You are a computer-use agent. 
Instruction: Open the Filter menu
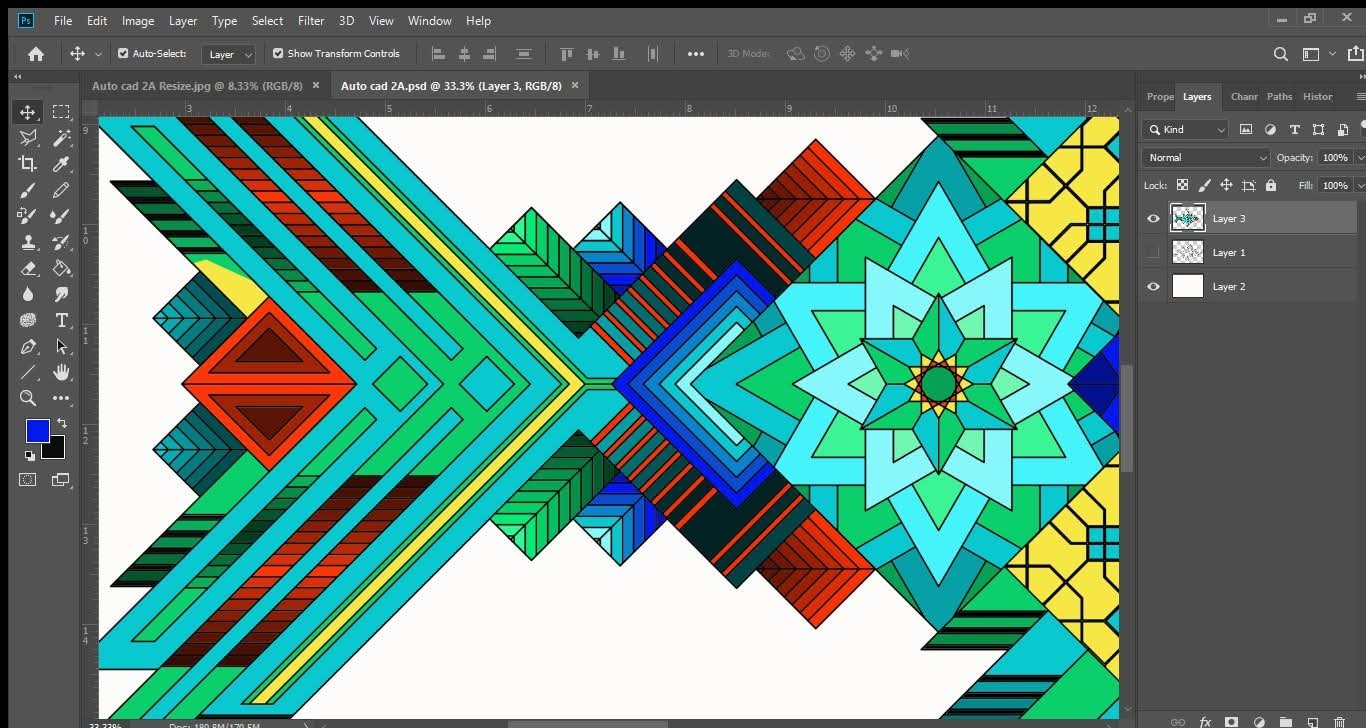click(311, 20)
